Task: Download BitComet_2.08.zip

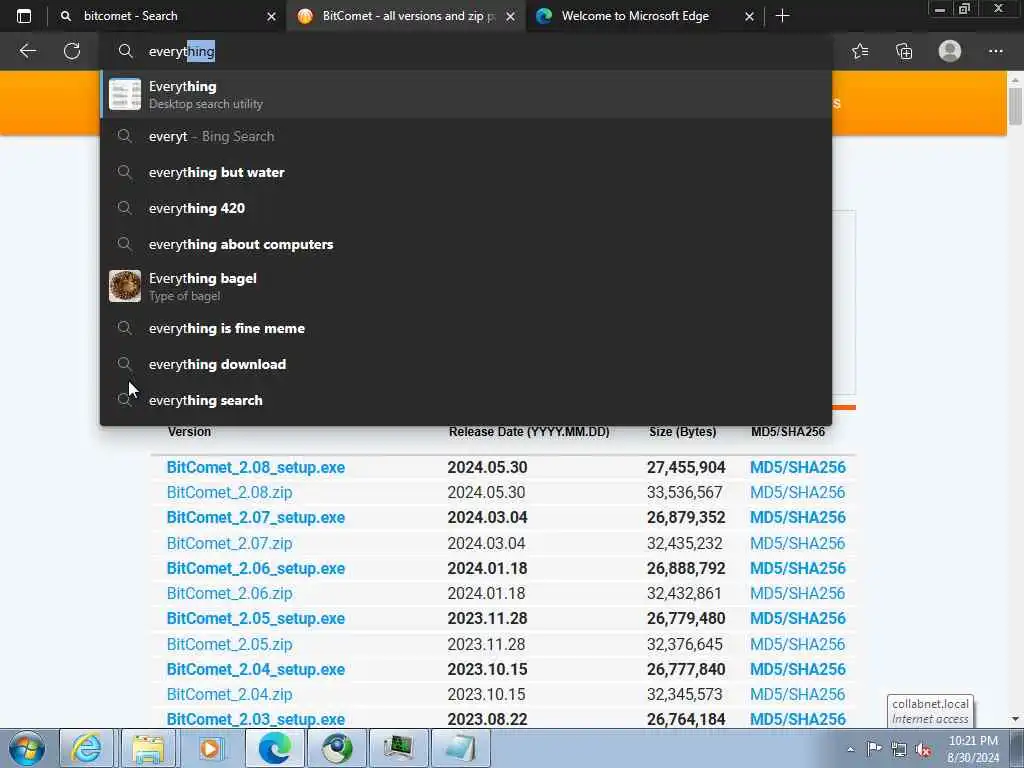Action: 229,492
